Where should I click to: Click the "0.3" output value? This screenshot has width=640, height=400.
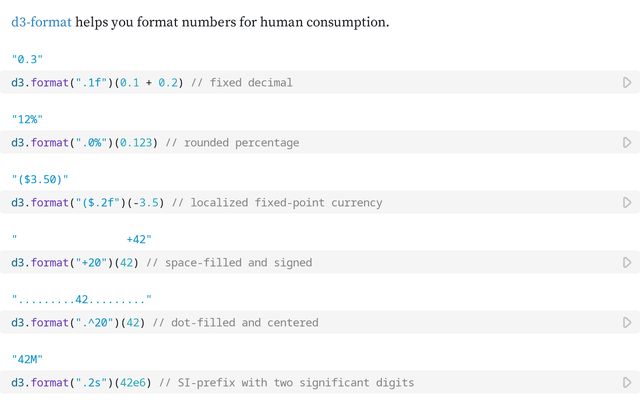pyautogui.click(x=27, y=59)
